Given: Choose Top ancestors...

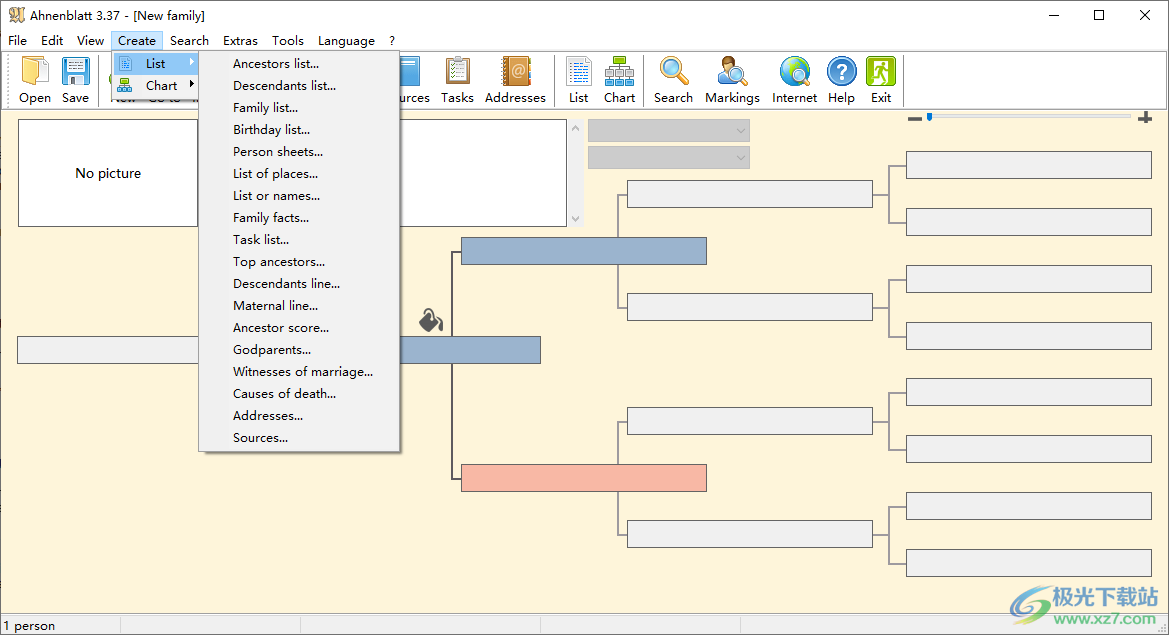Looking at the screenshot, I should pos(279,262).
